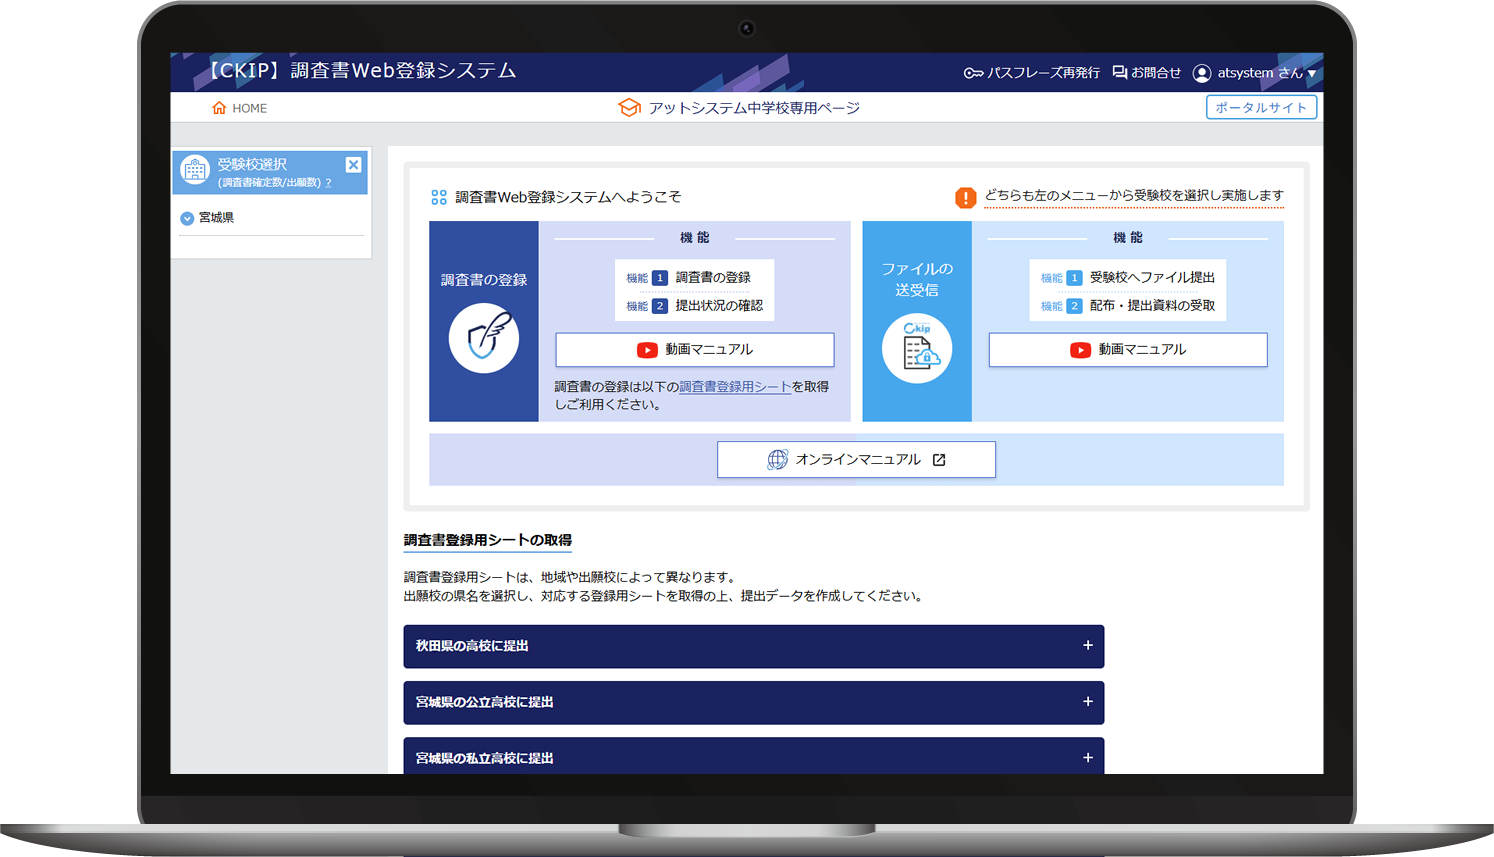Open the オンラインマニュアル button
Image resolution: width=1494 pixels, height=857 pixels.
pyautogui.click(x=856, y=460)
